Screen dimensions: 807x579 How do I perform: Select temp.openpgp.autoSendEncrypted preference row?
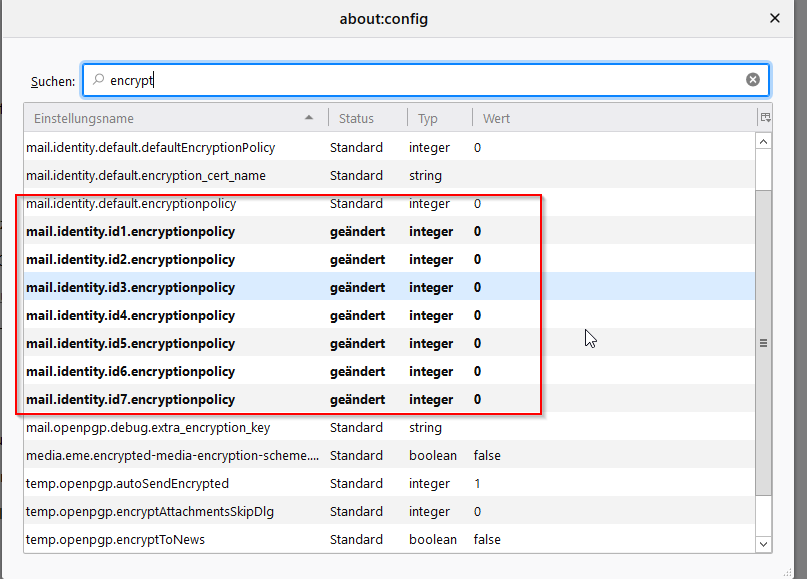[127, 483]
